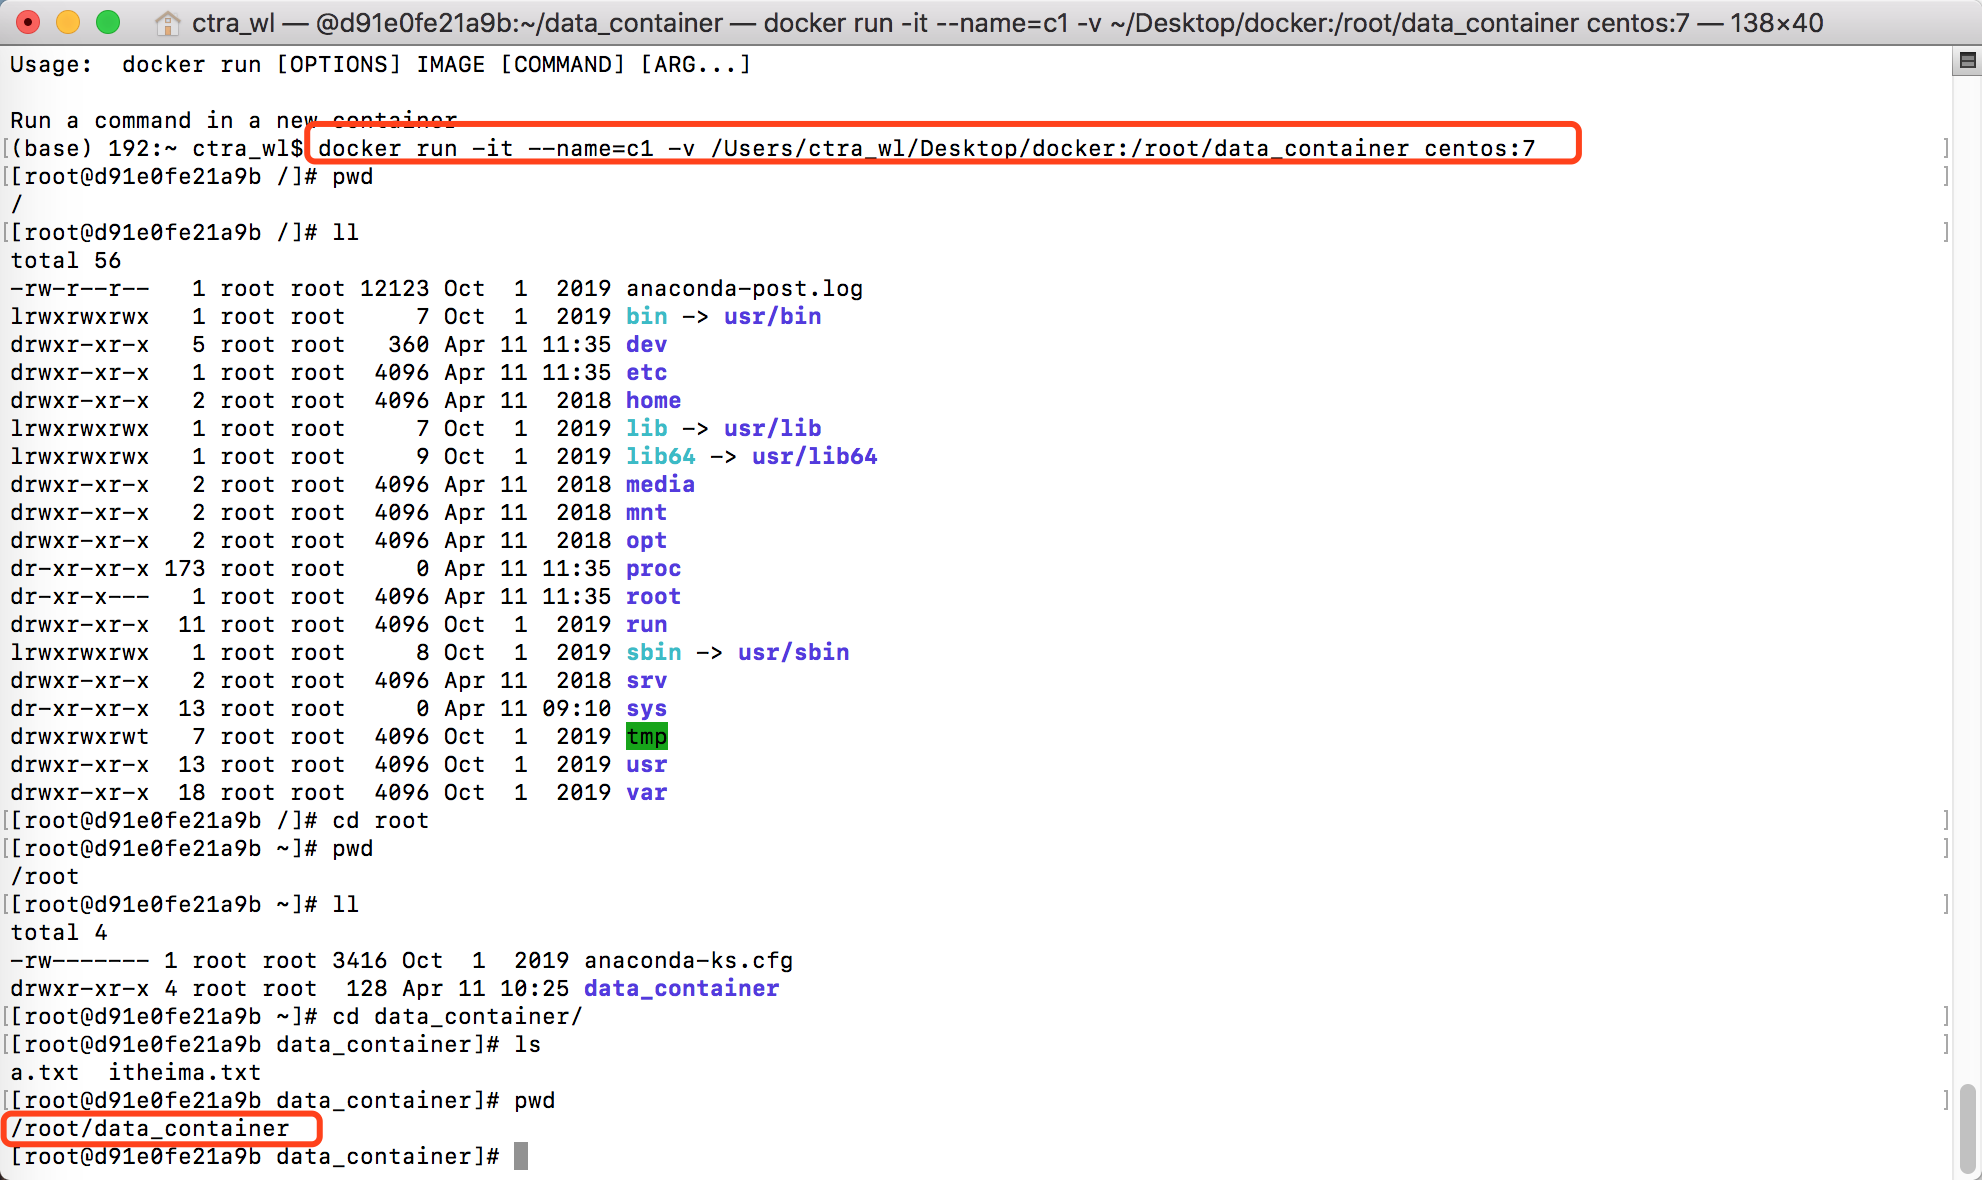
Task: Click the 'var' directory name
Action: pyautogui.click(x=646, y=793)
